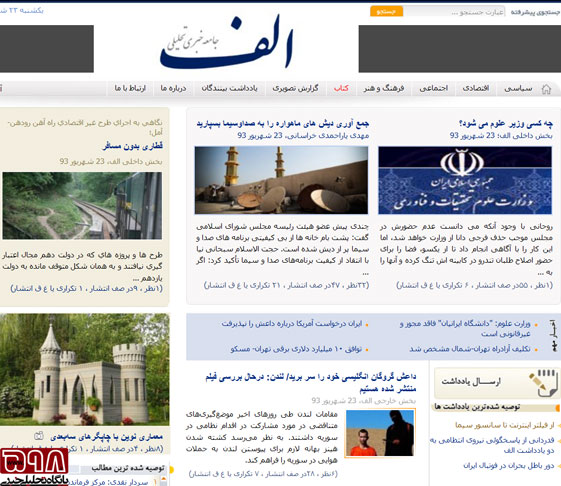Image resolution: width=561 pixels, height=486 pixels.
Task: Open جستجوی پیشرفته advanced search link
Action: [x=535, y=12]
